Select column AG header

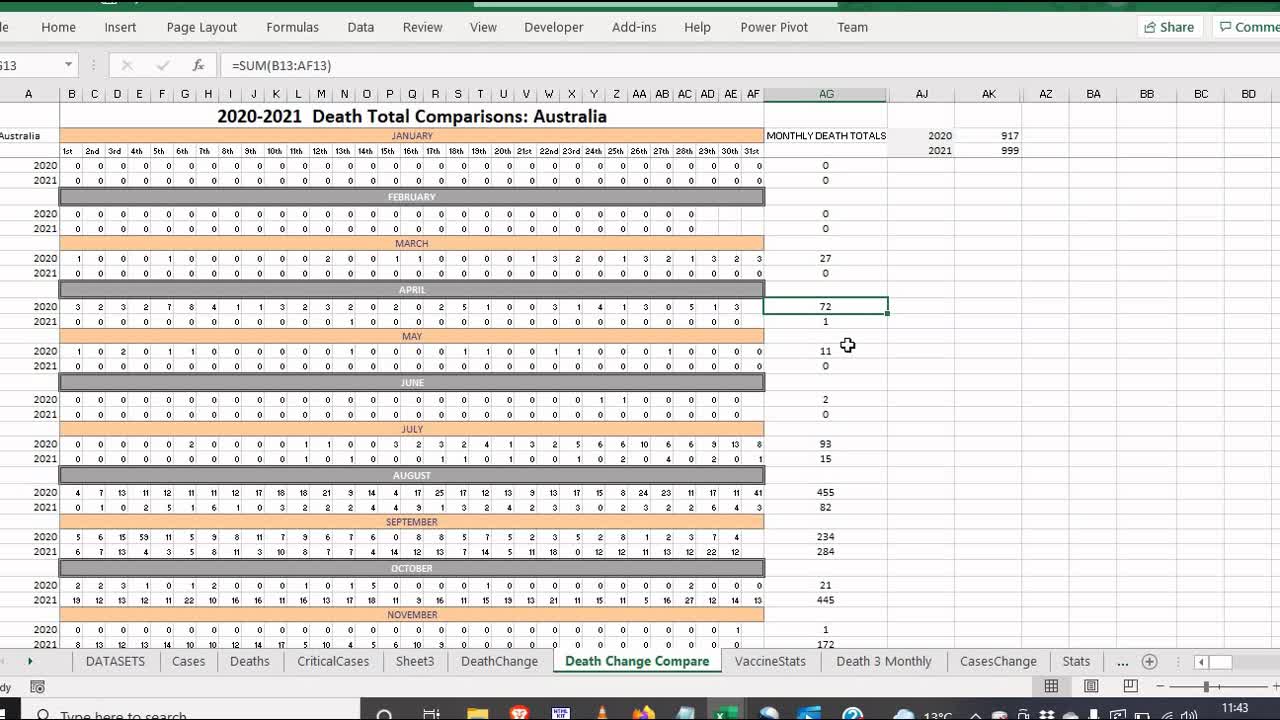coord(826,94)
